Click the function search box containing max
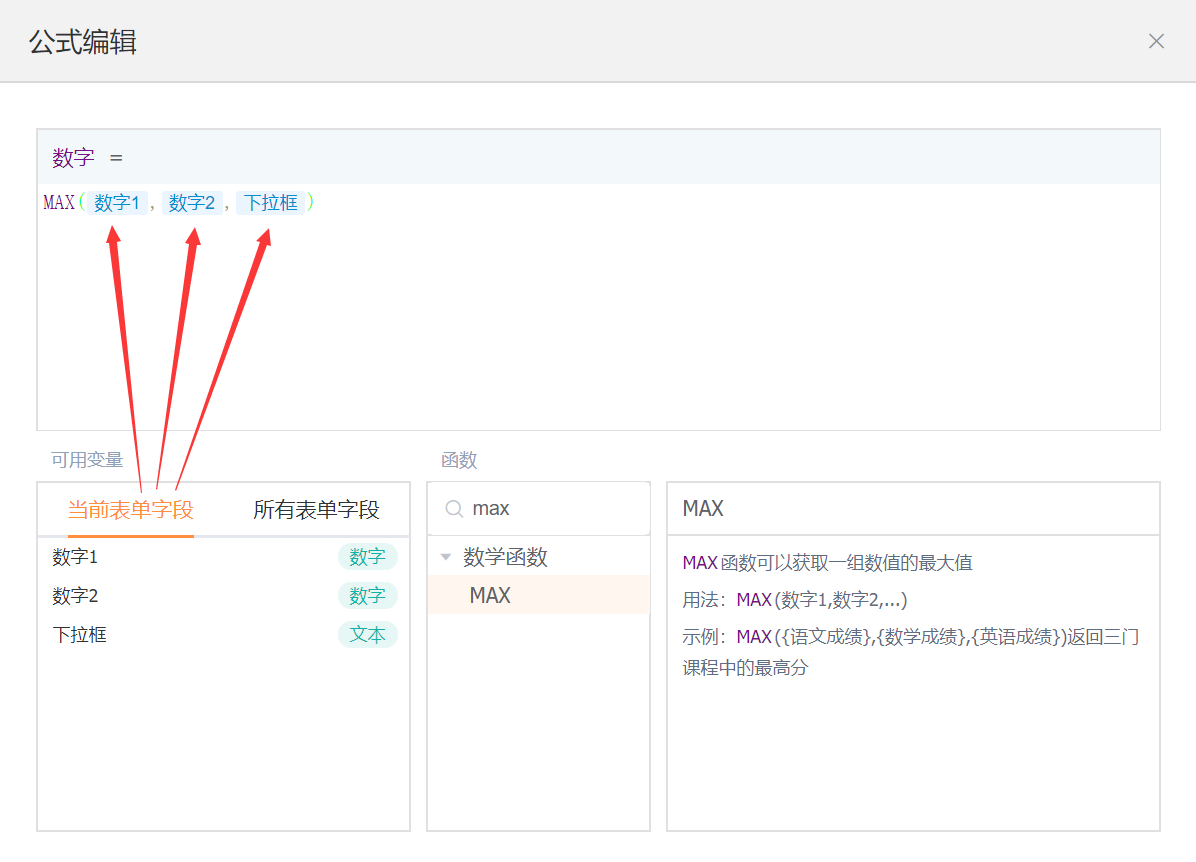This screenshot has height=862, width=1196. [x=539, y=509]
